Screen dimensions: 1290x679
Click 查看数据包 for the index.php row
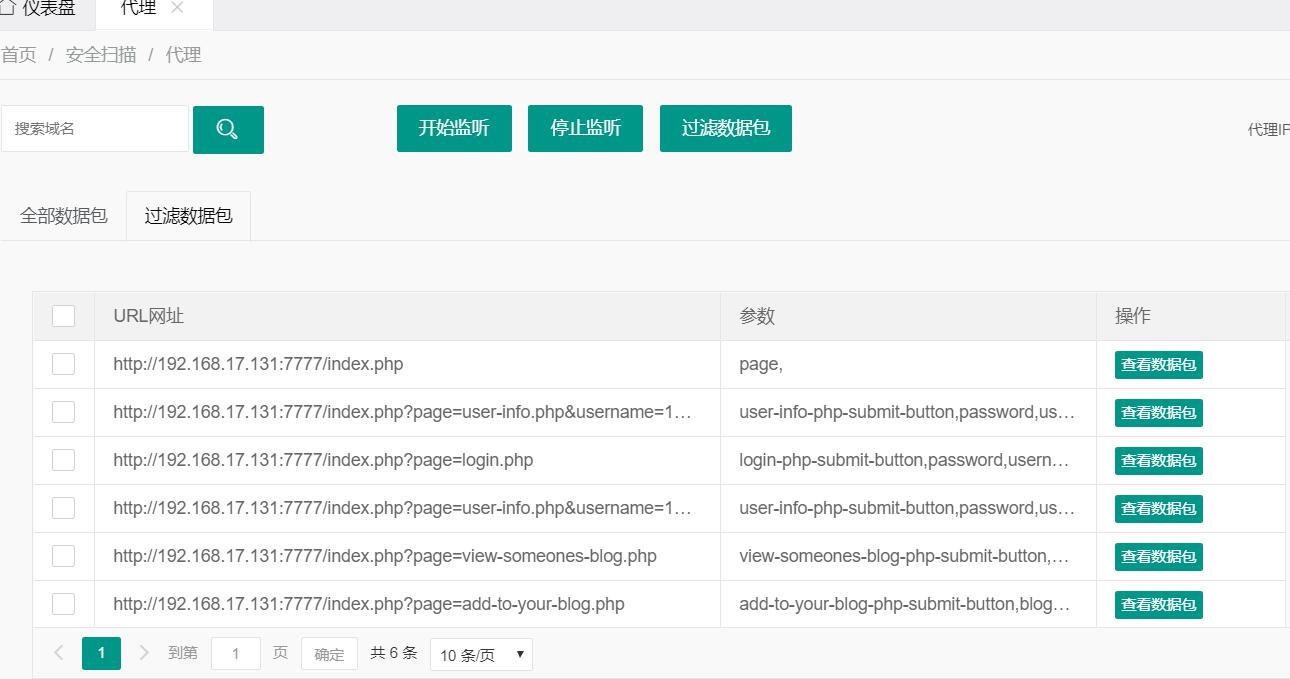point(1158,365)
